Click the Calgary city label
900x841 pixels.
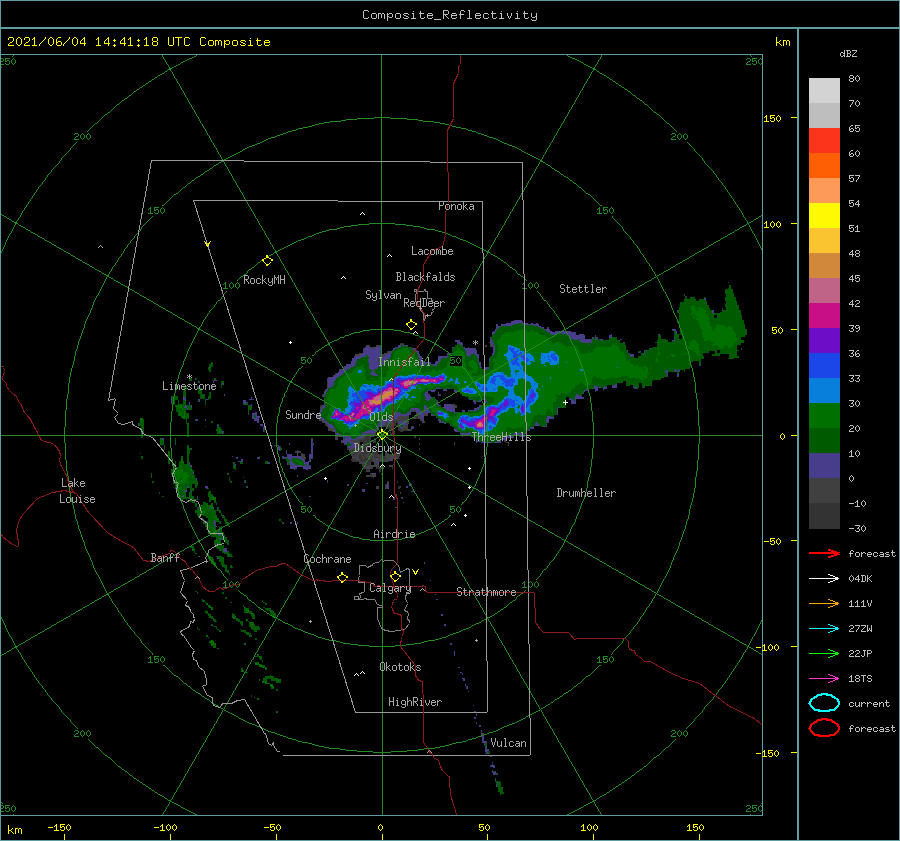point(390,588)
